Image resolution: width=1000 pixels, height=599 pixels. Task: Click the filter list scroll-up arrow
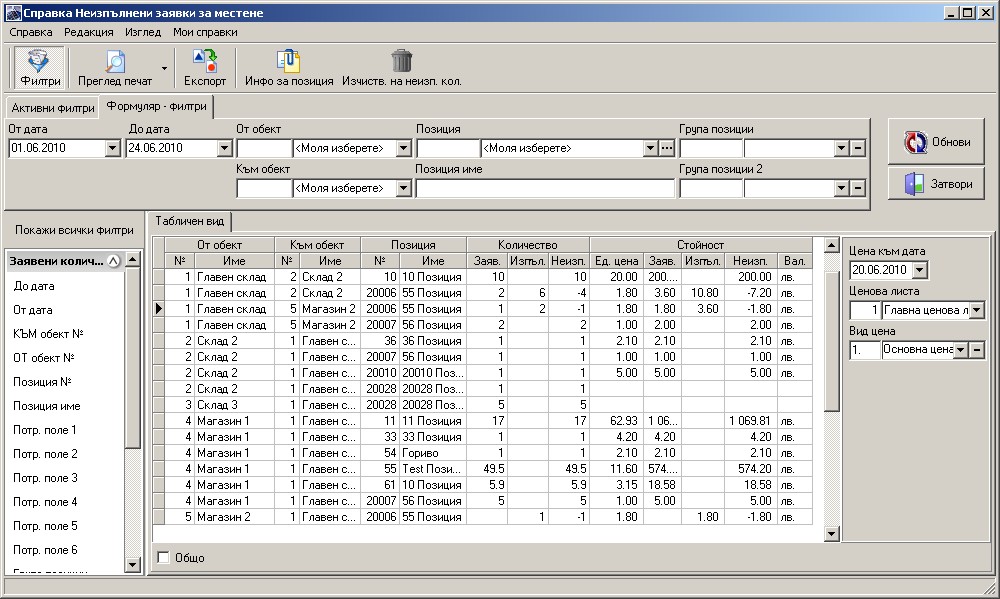133,259
